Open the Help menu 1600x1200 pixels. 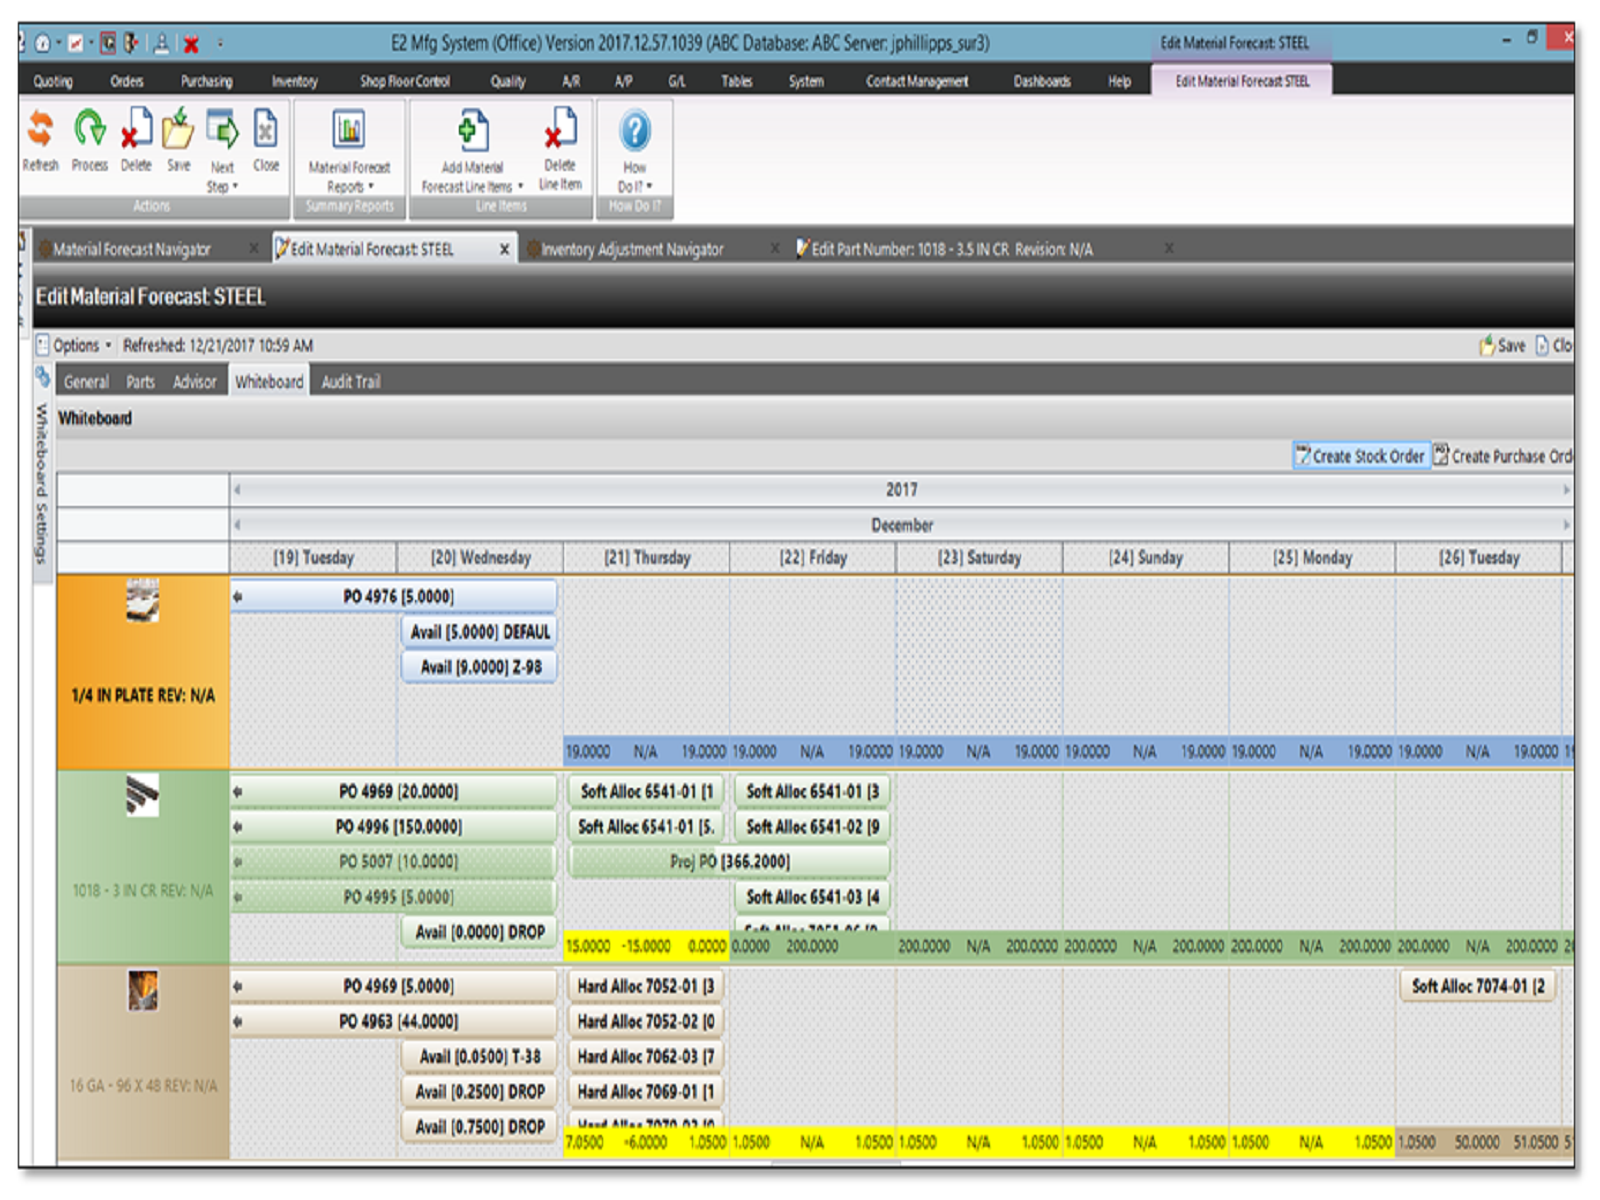coord(1119,81)
